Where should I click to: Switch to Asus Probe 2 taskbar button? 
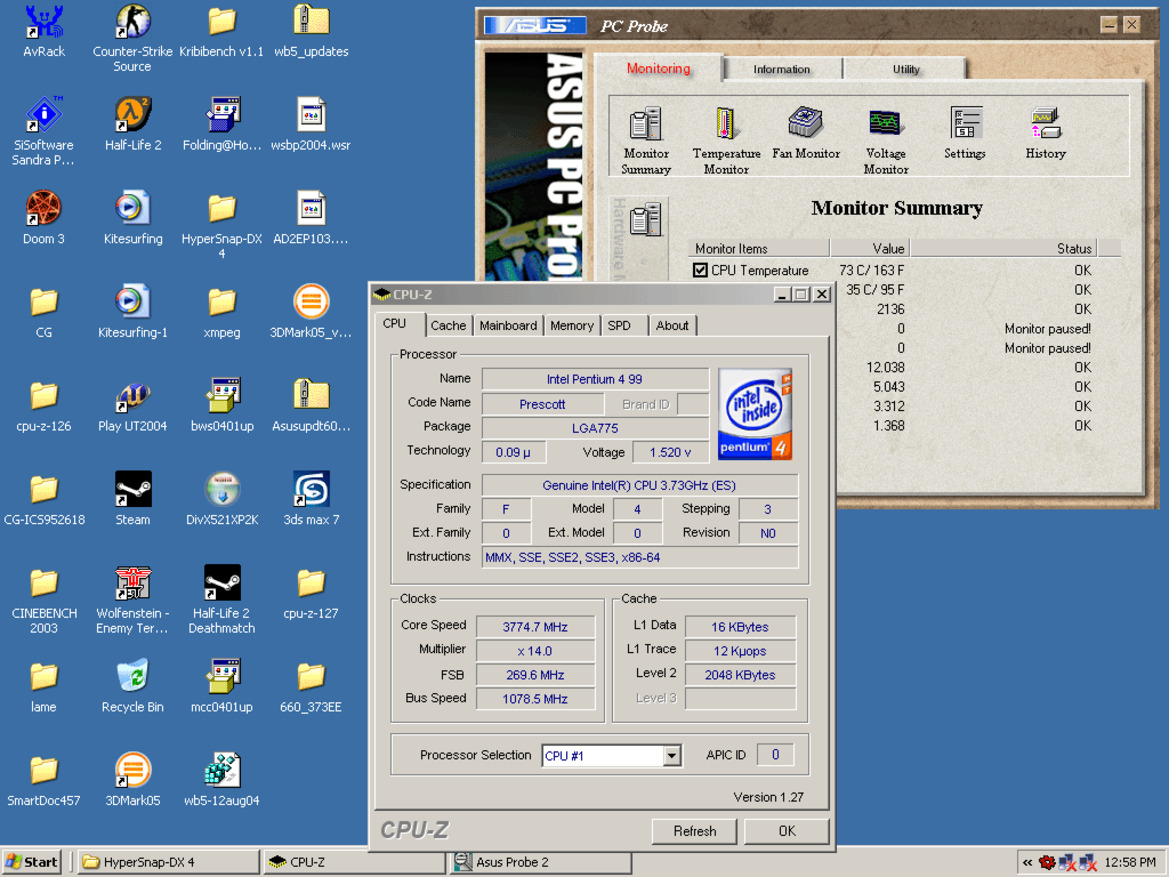point(540,863)
